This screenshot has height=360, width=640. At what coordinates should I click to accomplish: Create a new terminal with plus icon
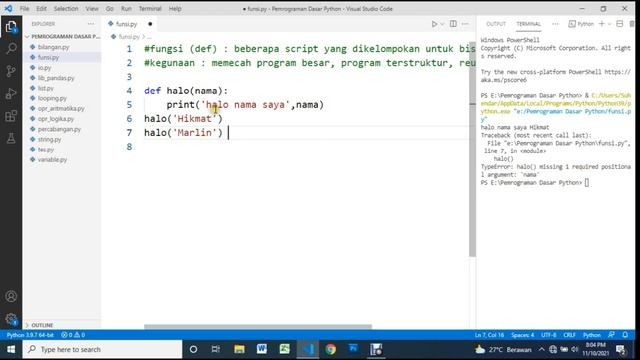(x=602, y=24)
